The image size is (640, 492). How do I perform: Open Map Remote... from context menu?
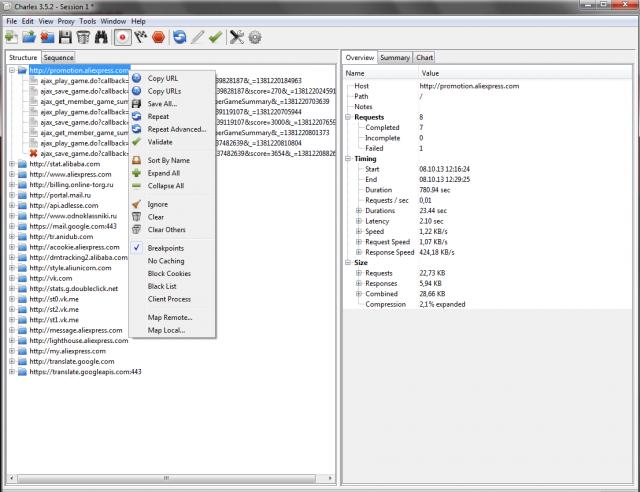click(172, 317)
